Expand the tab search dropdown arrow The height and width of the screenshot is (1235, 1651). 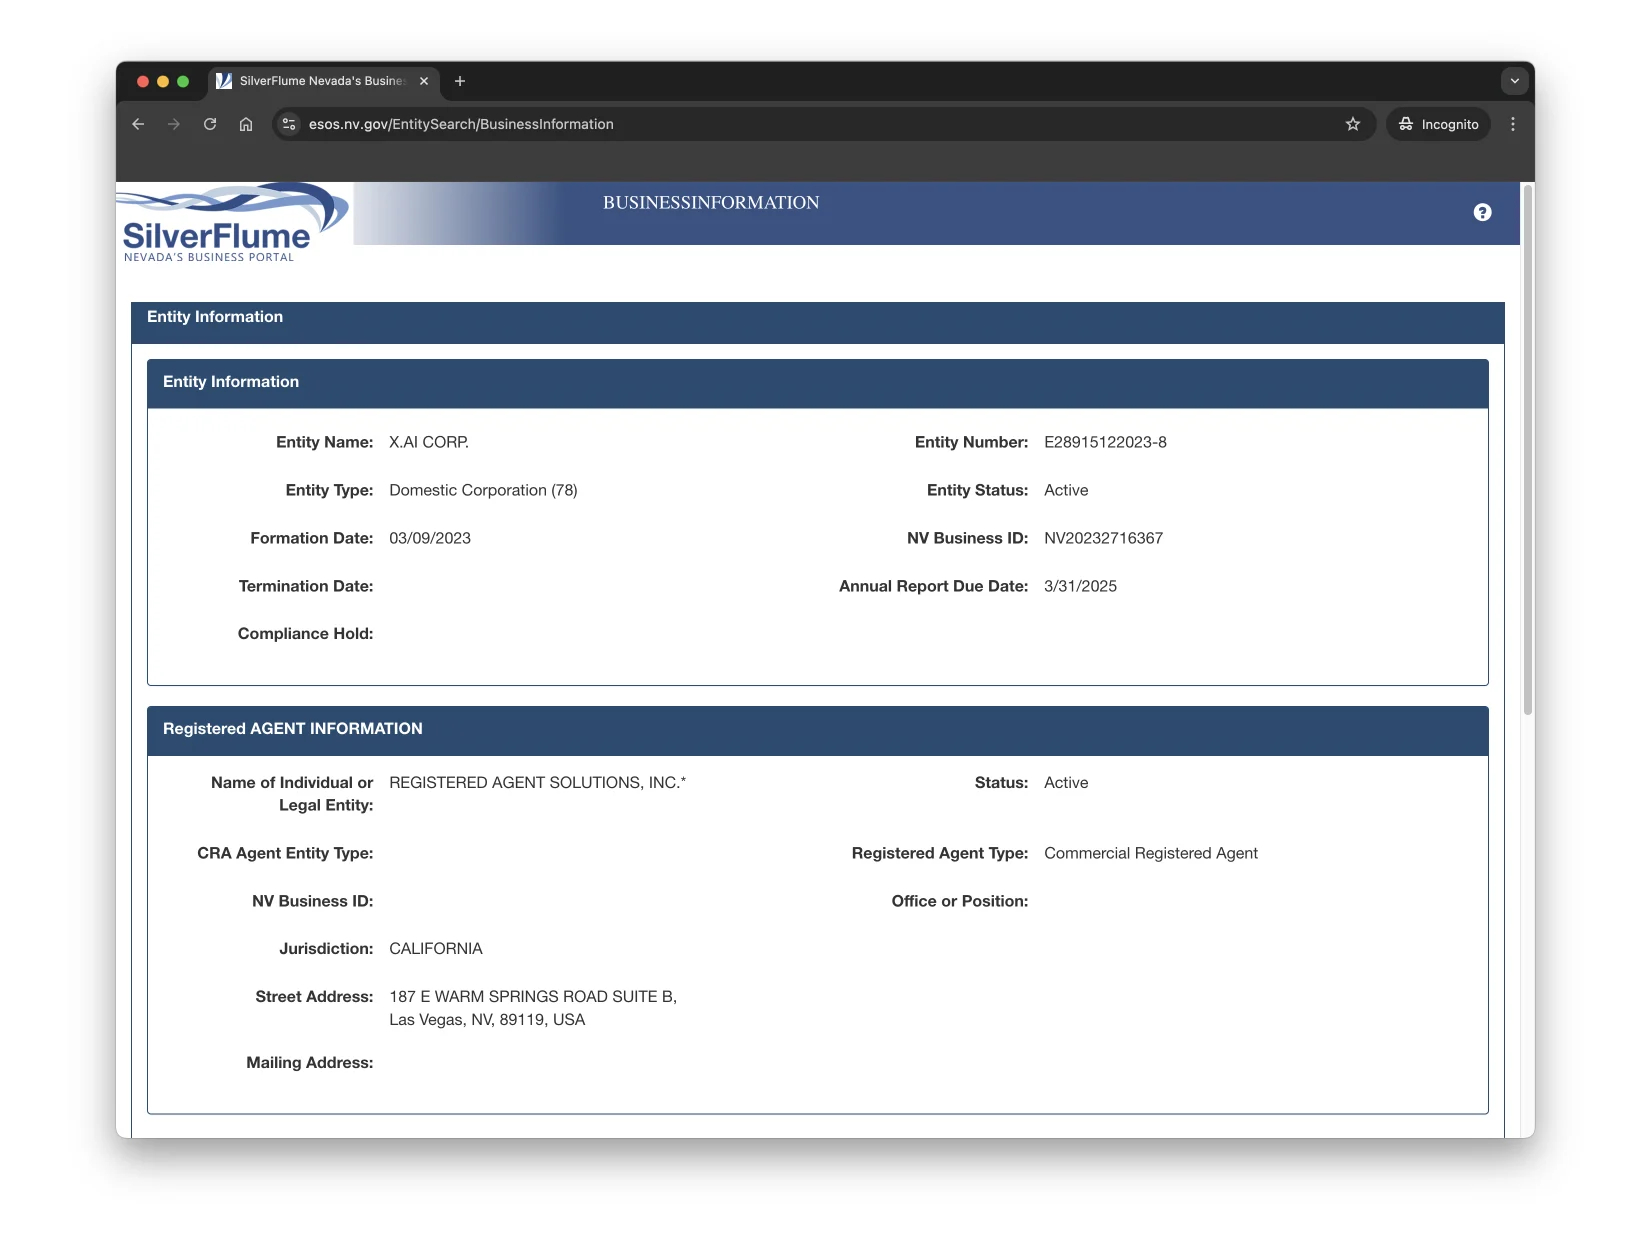pos(1515,81)
